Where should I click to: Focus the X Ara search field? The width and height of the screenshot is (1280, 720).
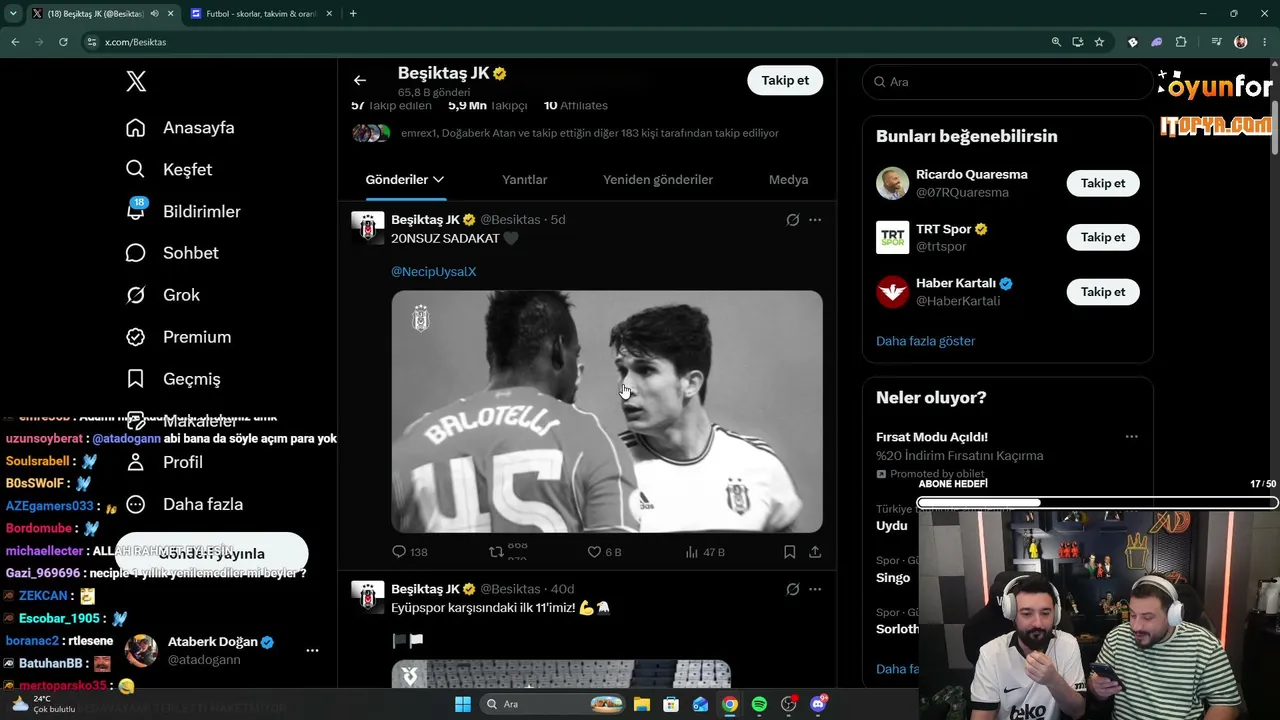pos(1008,82)
